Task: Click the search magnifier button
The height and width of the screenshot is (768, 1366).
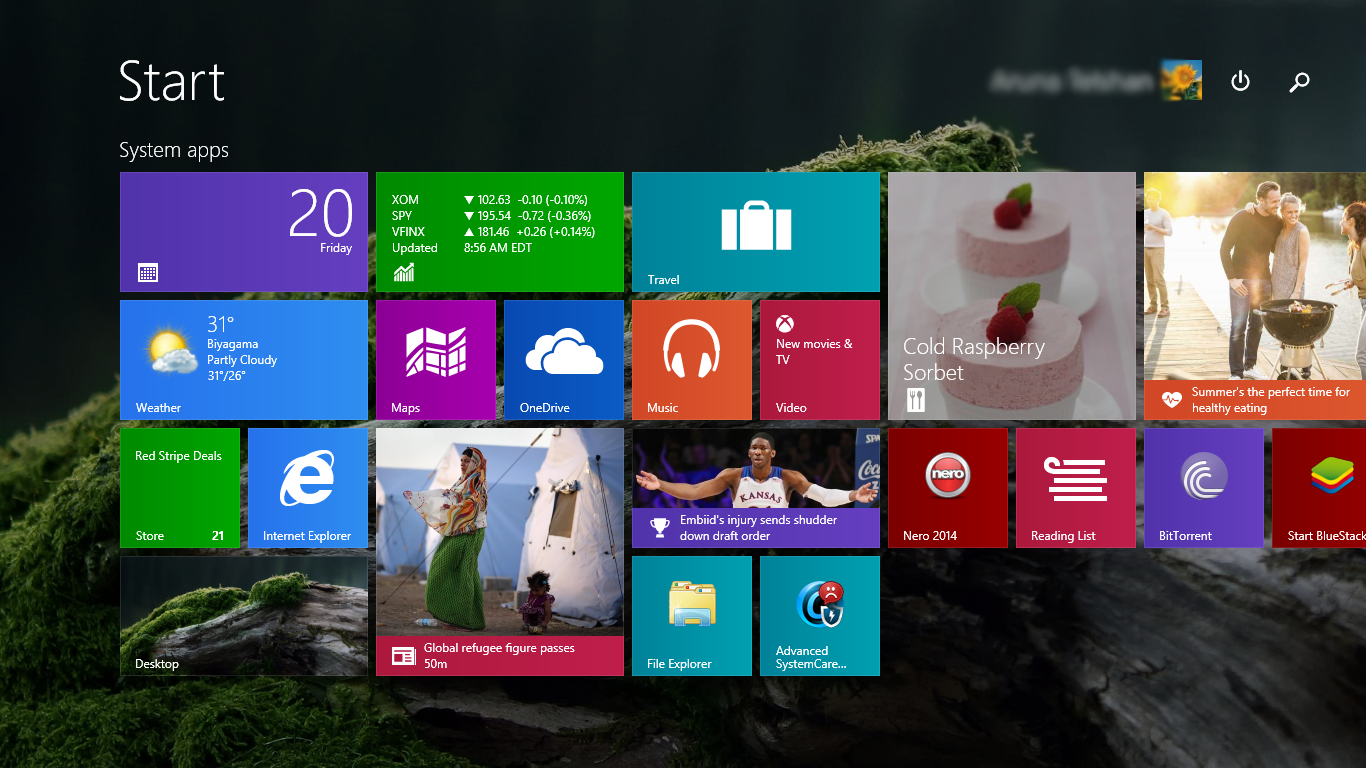Action: point(1299,82)
